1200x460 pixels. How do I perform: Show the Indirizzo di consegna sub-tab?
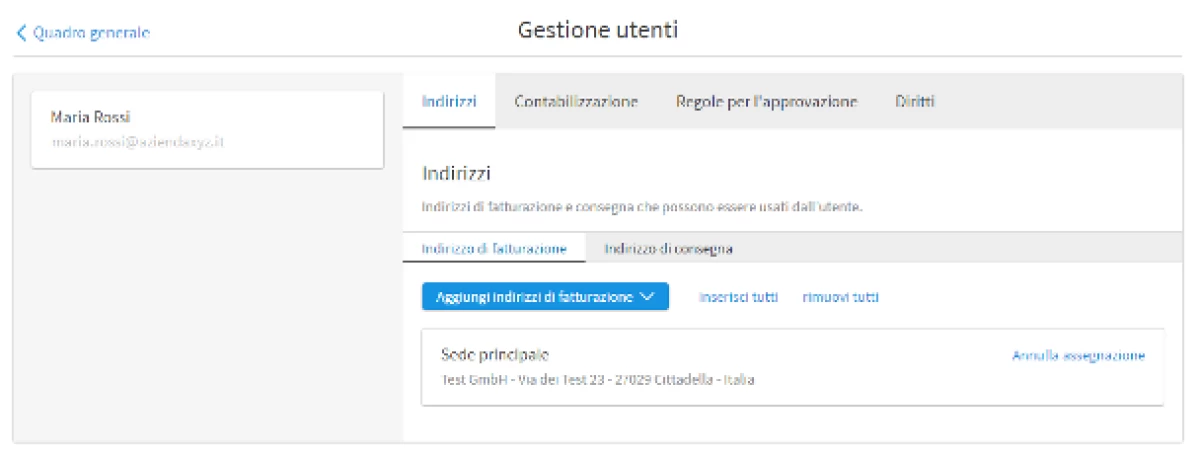pos(668,248)
